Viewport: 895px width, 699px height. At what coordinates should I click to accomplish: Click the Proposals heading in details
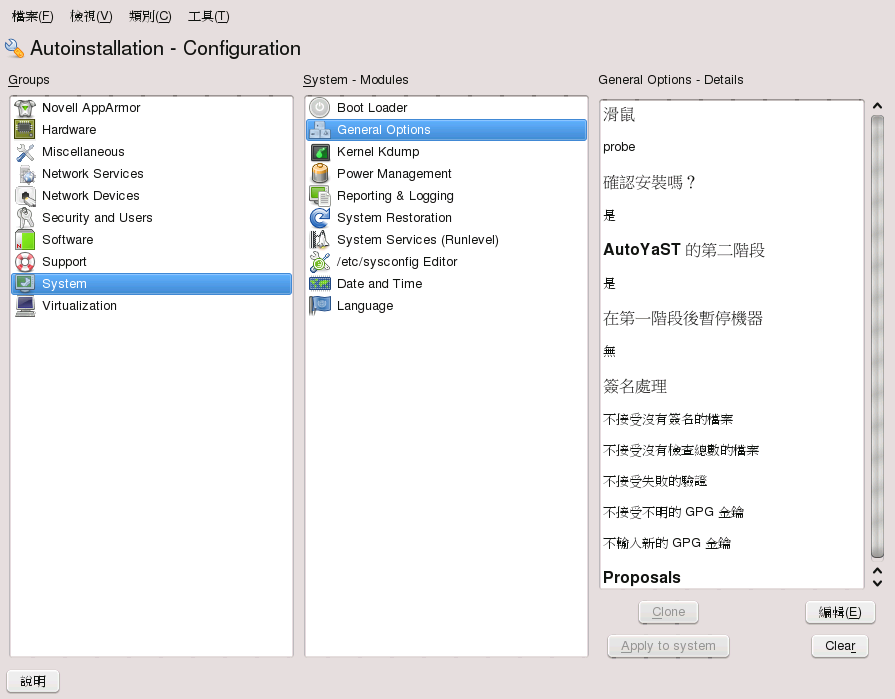[642, 577]
